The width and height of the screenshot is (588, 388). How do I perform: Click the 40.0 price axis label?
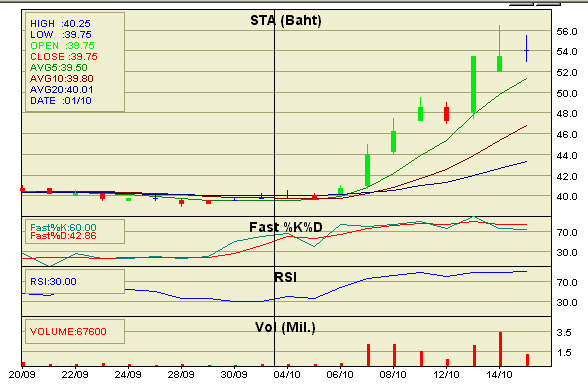click(567, 196)
